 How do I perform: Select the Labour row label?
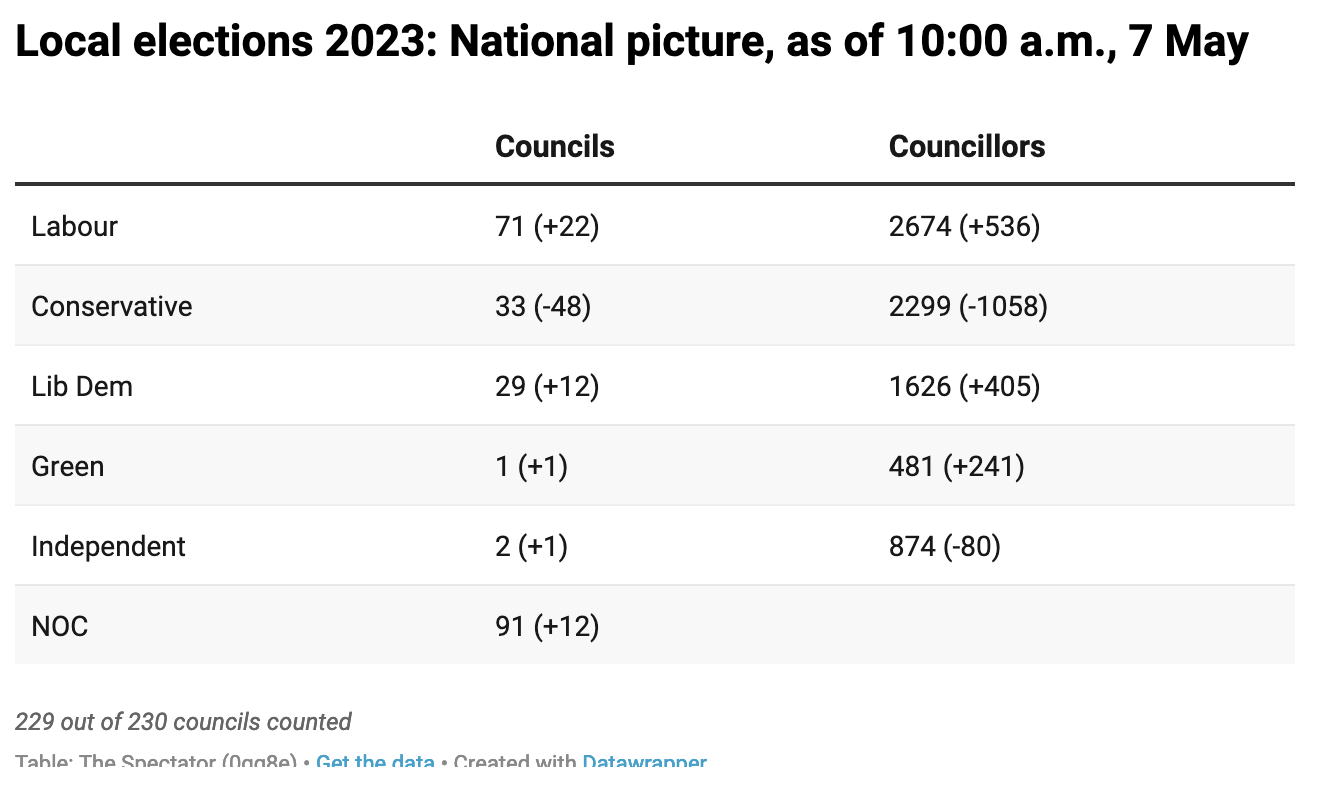(75, 226)
